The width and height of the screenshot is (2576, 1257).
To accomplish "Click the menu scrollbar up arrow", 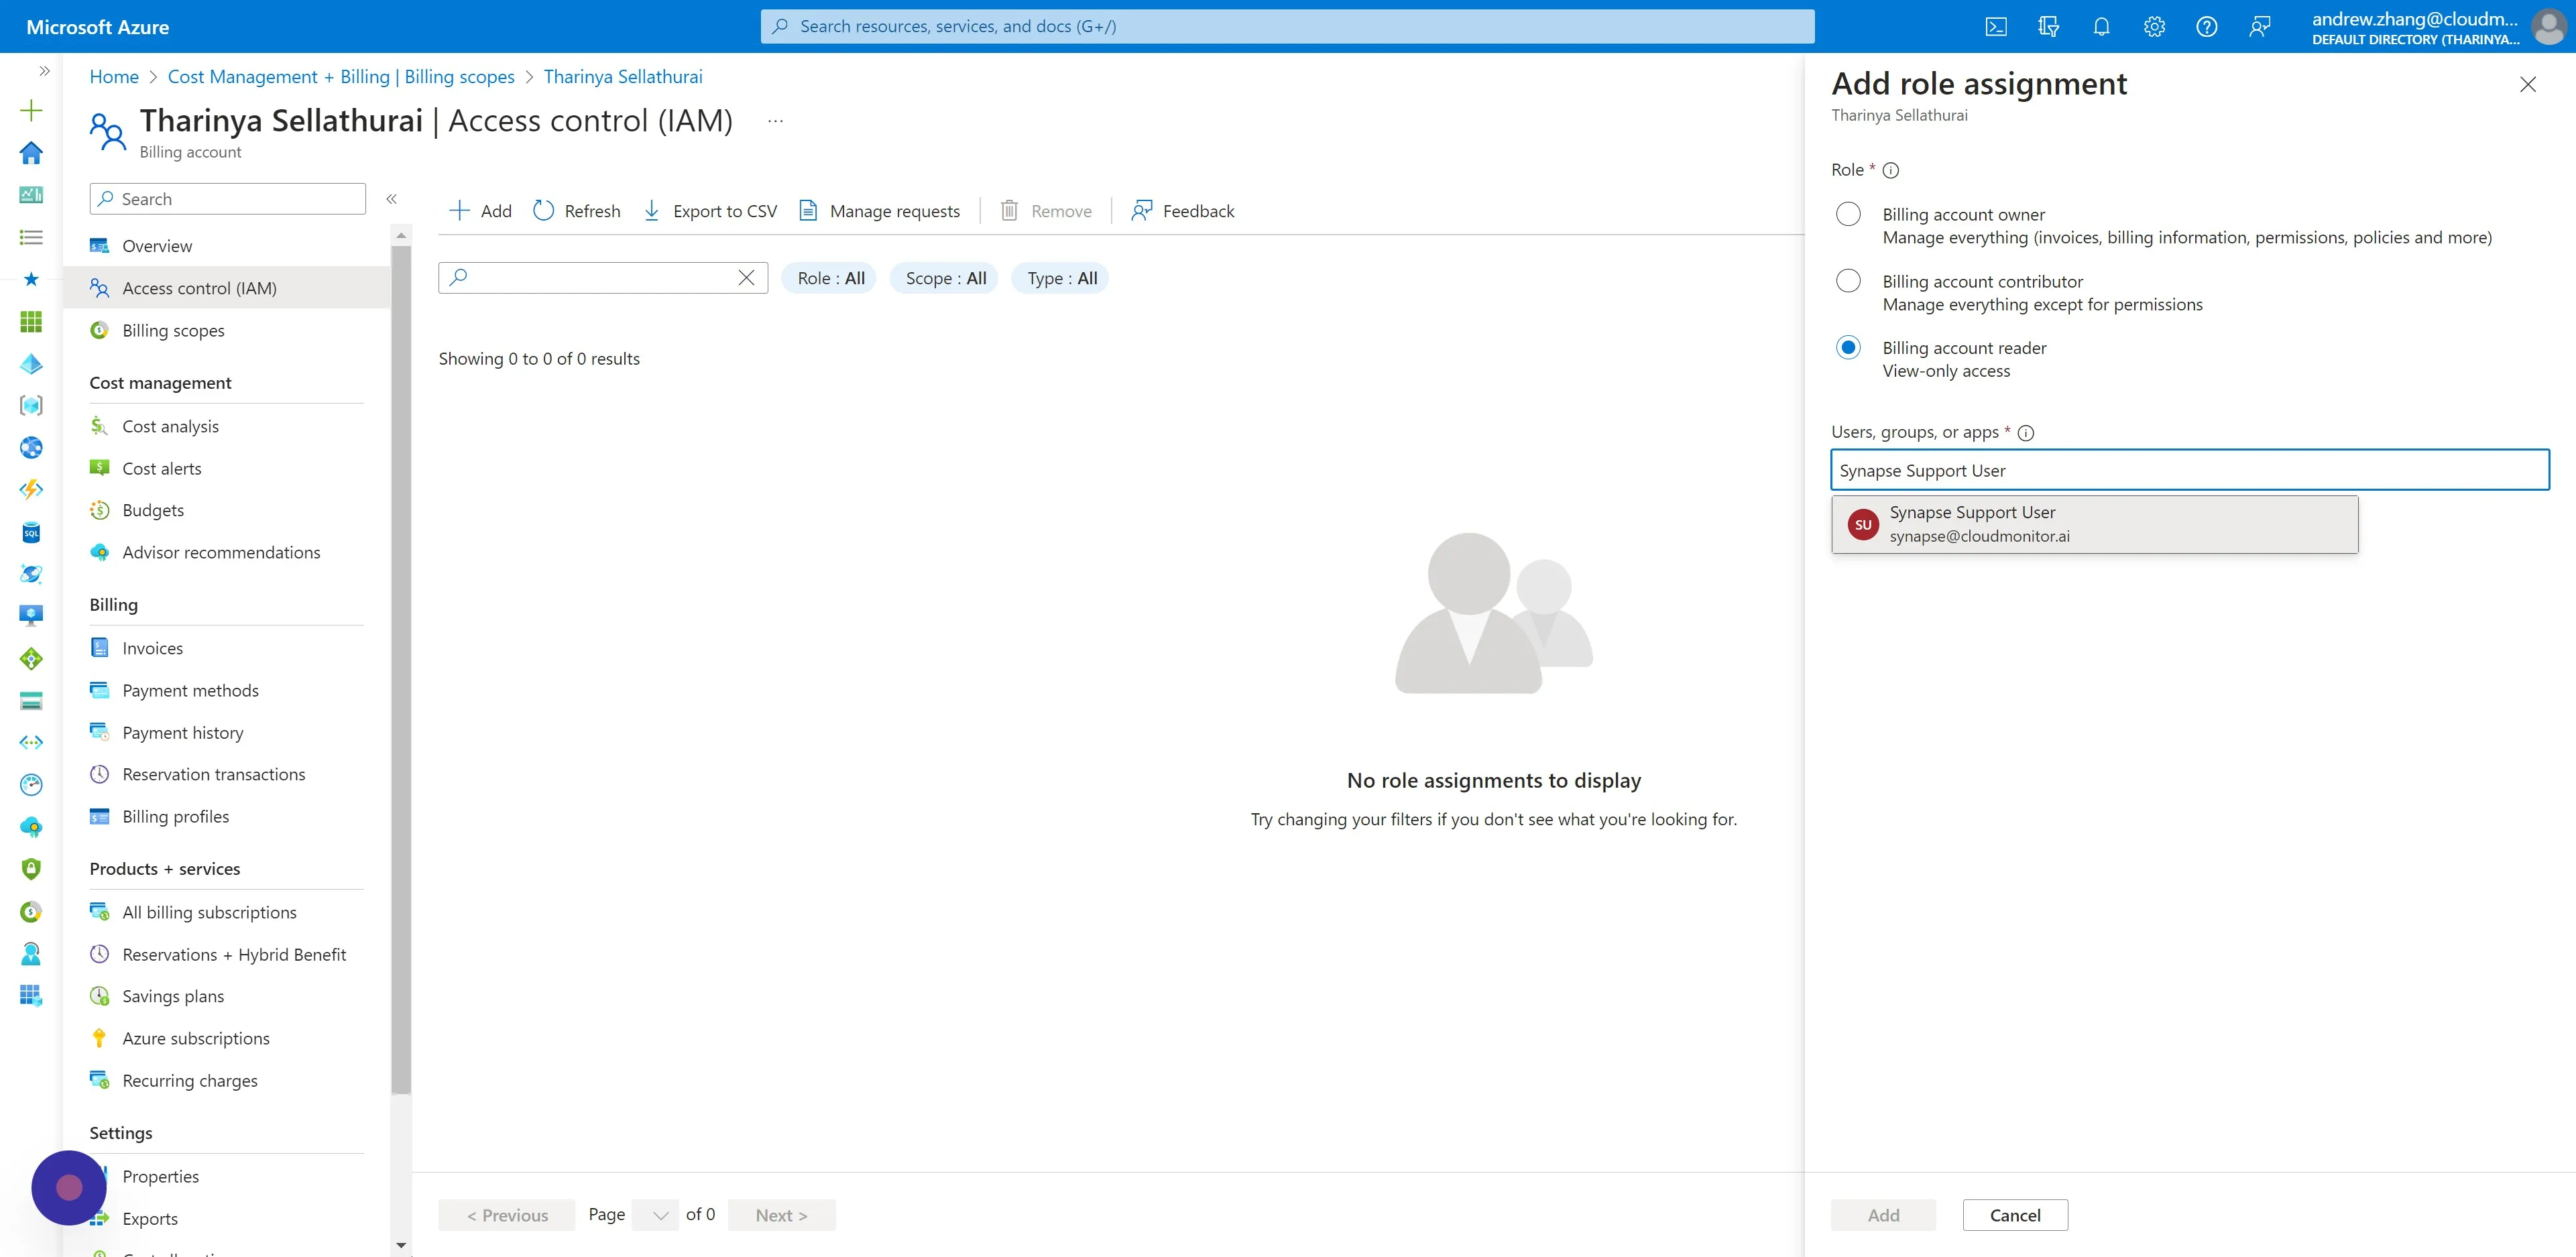I will click(x=401, y=236).
